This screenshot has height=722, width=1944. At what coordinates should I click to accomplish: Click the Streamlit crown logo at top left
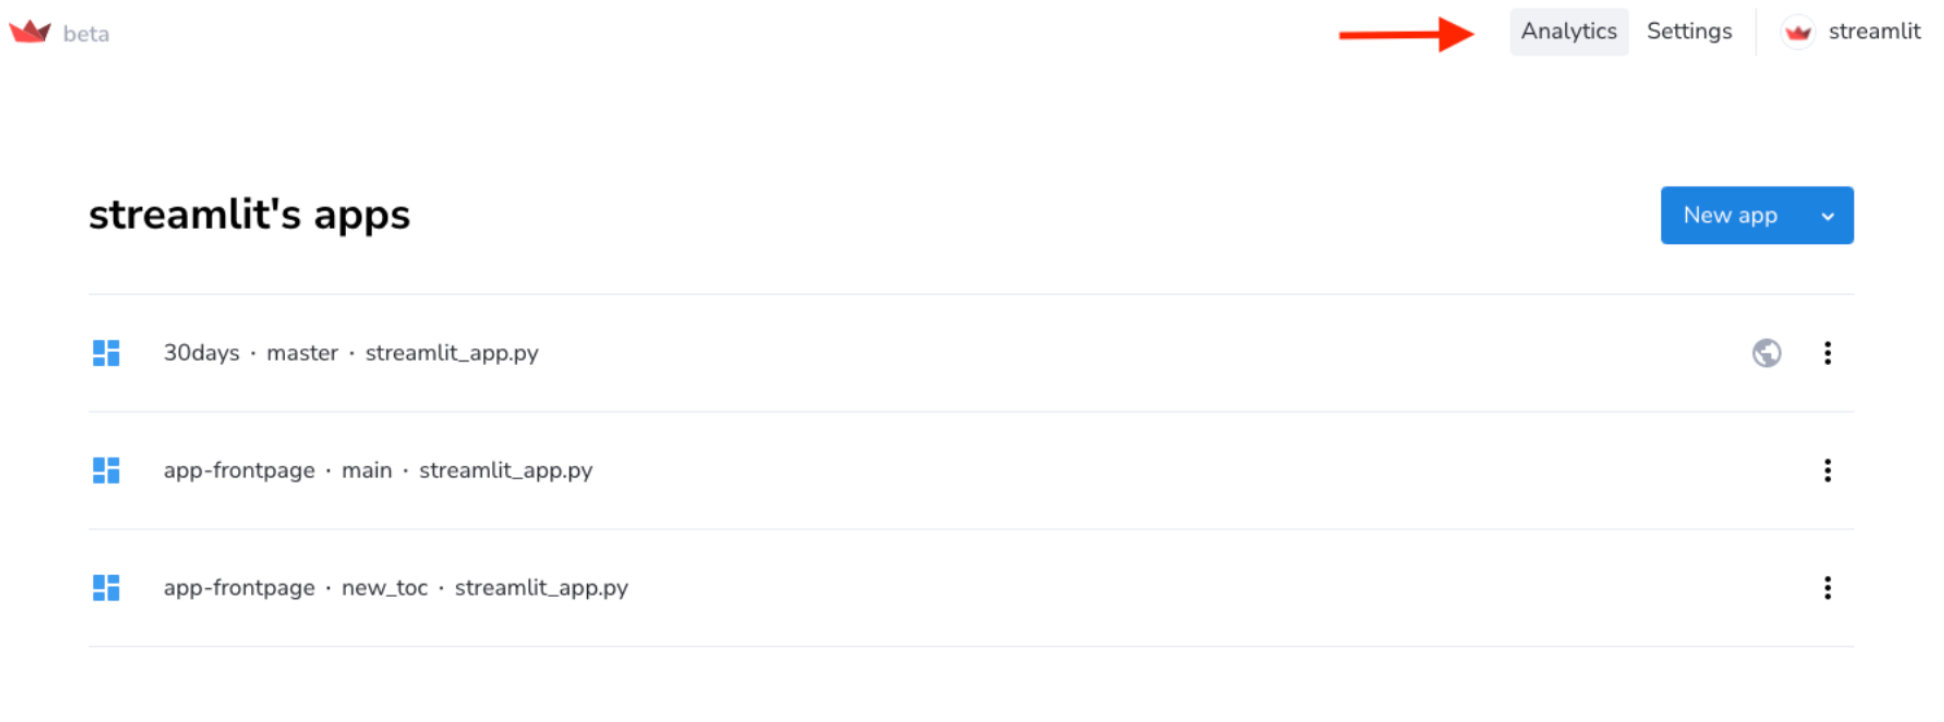(x=30, y=32)
